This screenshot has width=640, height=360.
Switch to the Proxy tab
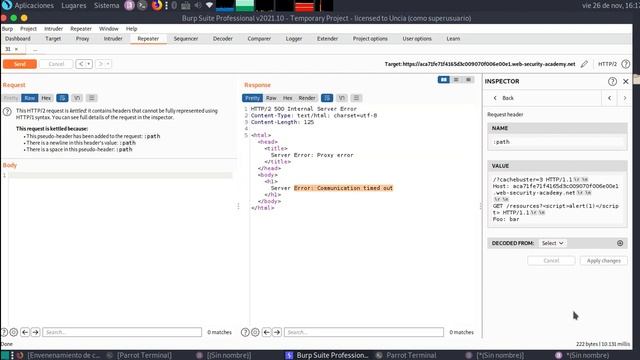pyautogui.click(x=82, y=39)
